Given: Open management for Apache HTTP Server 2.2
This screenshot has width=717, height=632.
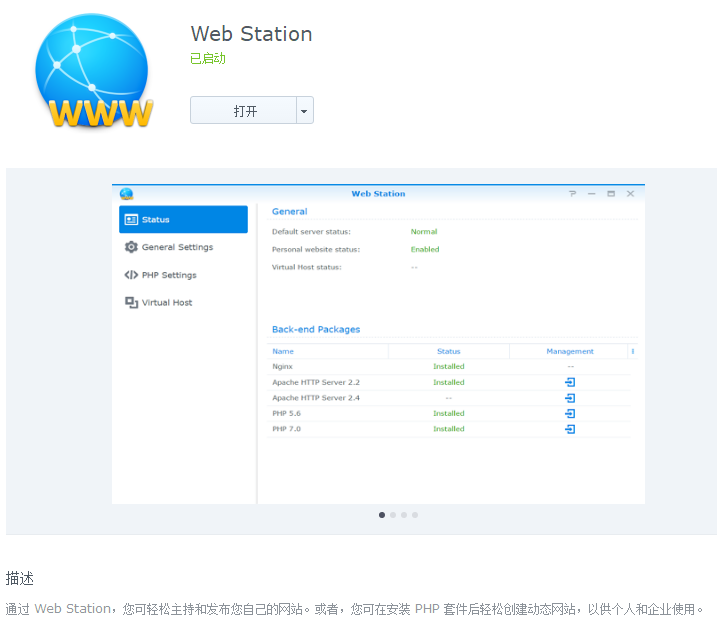Looking at the screenshot, I should pyautogui.click(x=570, y=382).
